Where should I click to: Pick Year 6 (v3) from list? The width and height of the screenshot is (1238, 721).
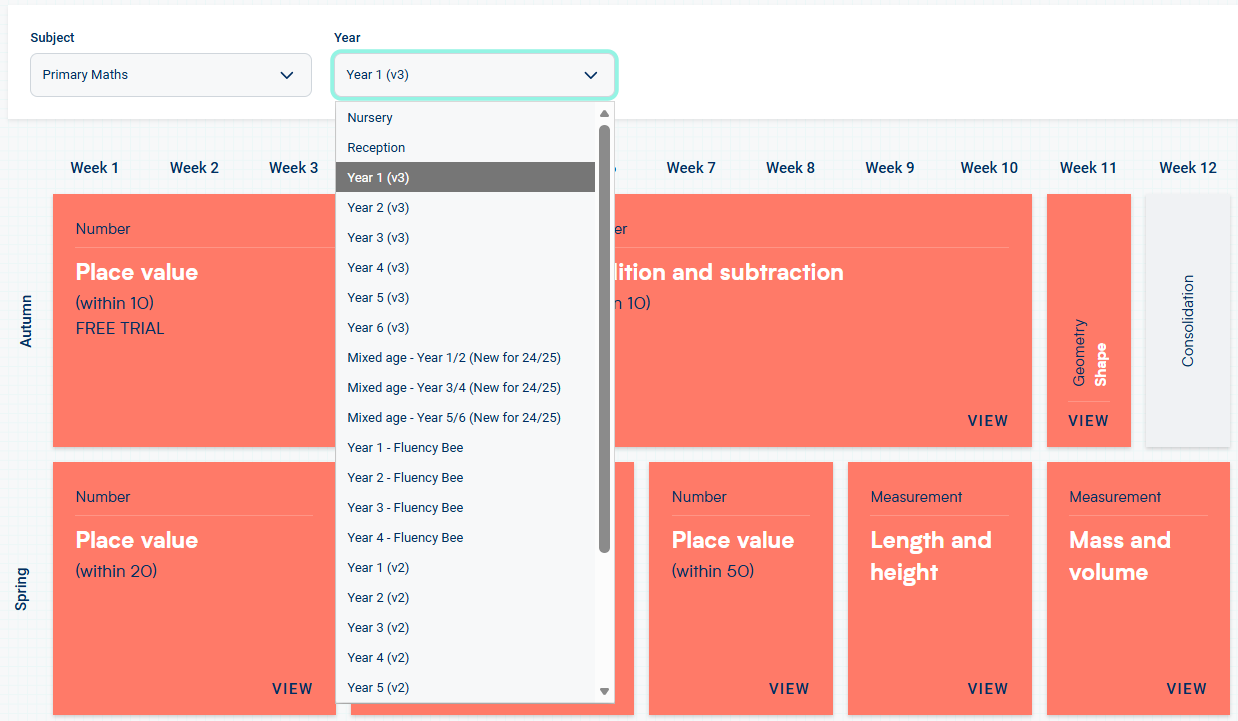[378, 328]
